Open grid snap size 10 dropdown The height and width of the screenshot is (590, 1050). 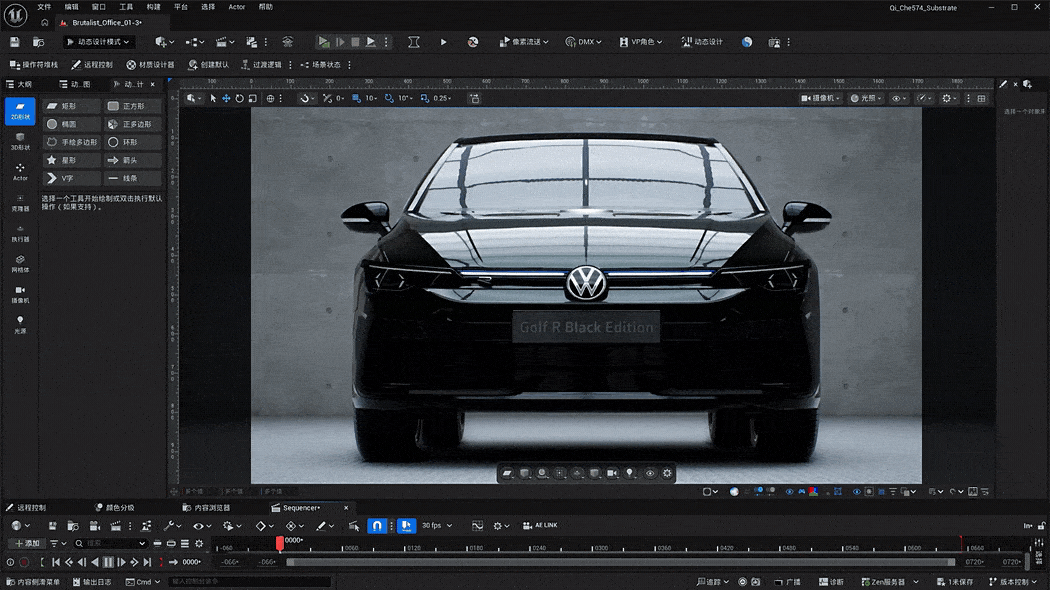(372, 98)
